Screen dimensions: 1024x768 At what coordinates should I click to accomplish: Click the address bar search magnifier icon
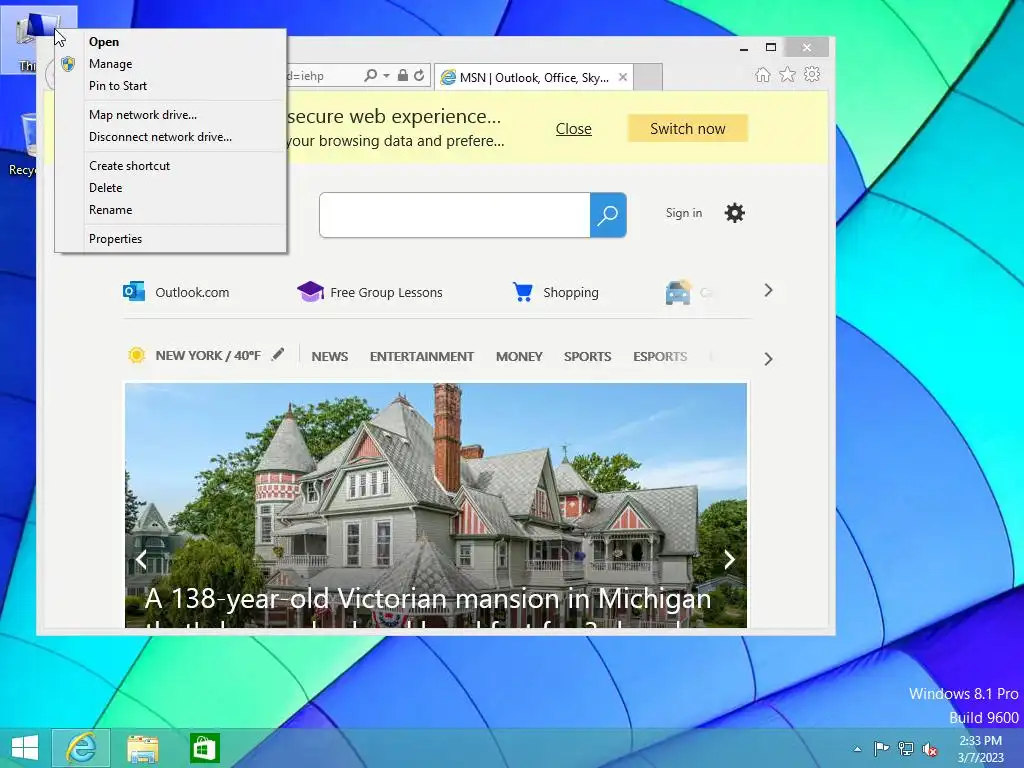(370, 76)
